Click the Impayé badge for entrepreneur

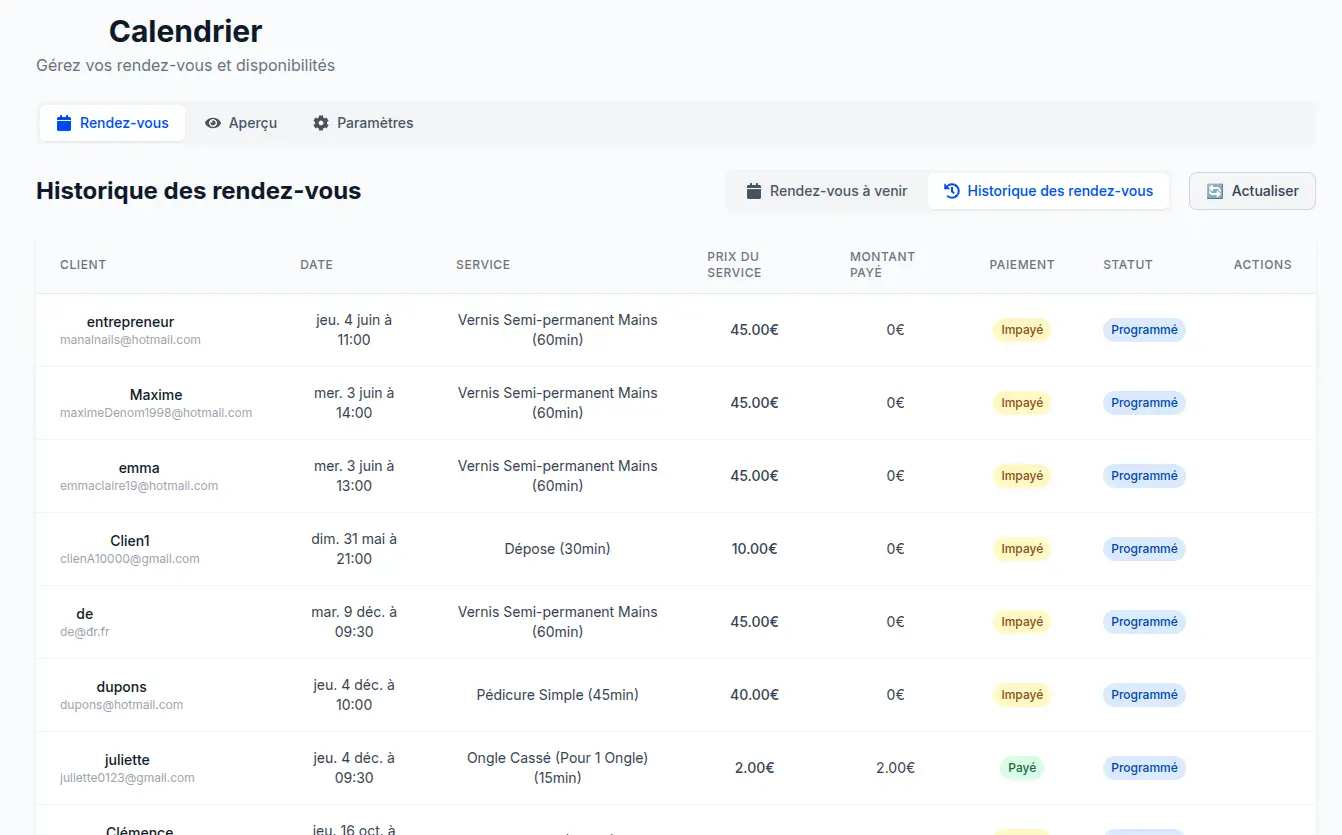coord(1022,330)
